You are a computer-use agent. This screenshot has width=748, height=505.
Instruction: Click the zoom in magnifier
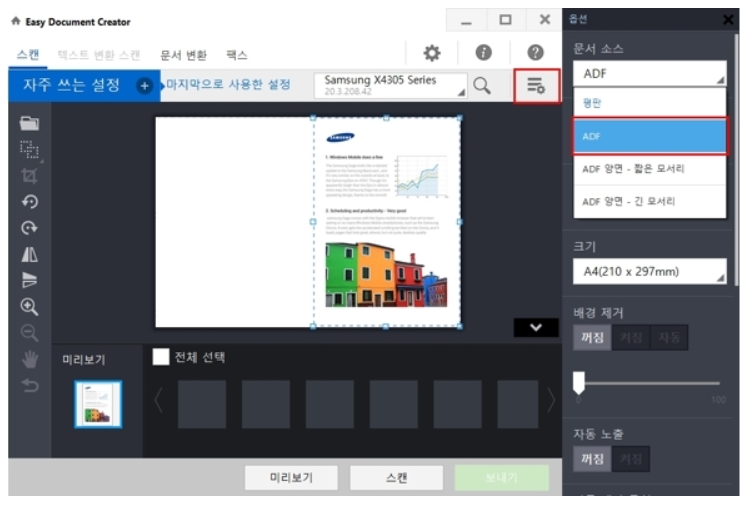click(x=30, y=307)
